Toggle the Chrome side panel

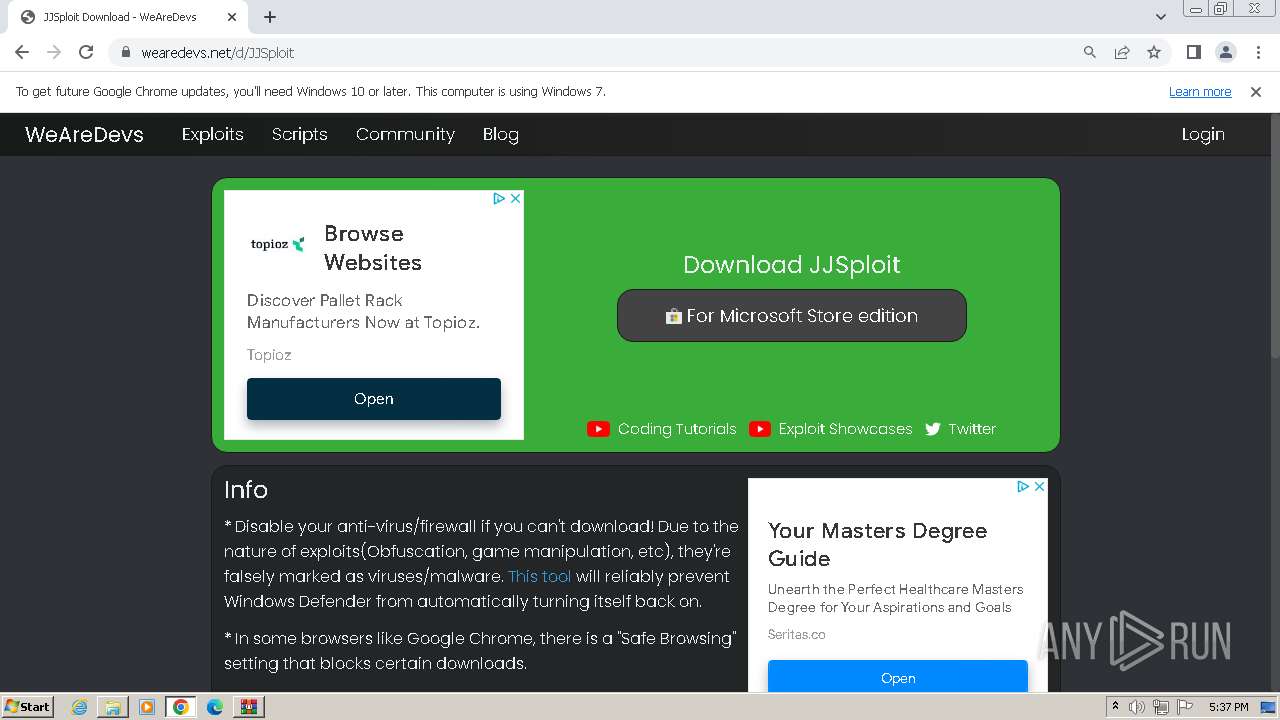1194,52
